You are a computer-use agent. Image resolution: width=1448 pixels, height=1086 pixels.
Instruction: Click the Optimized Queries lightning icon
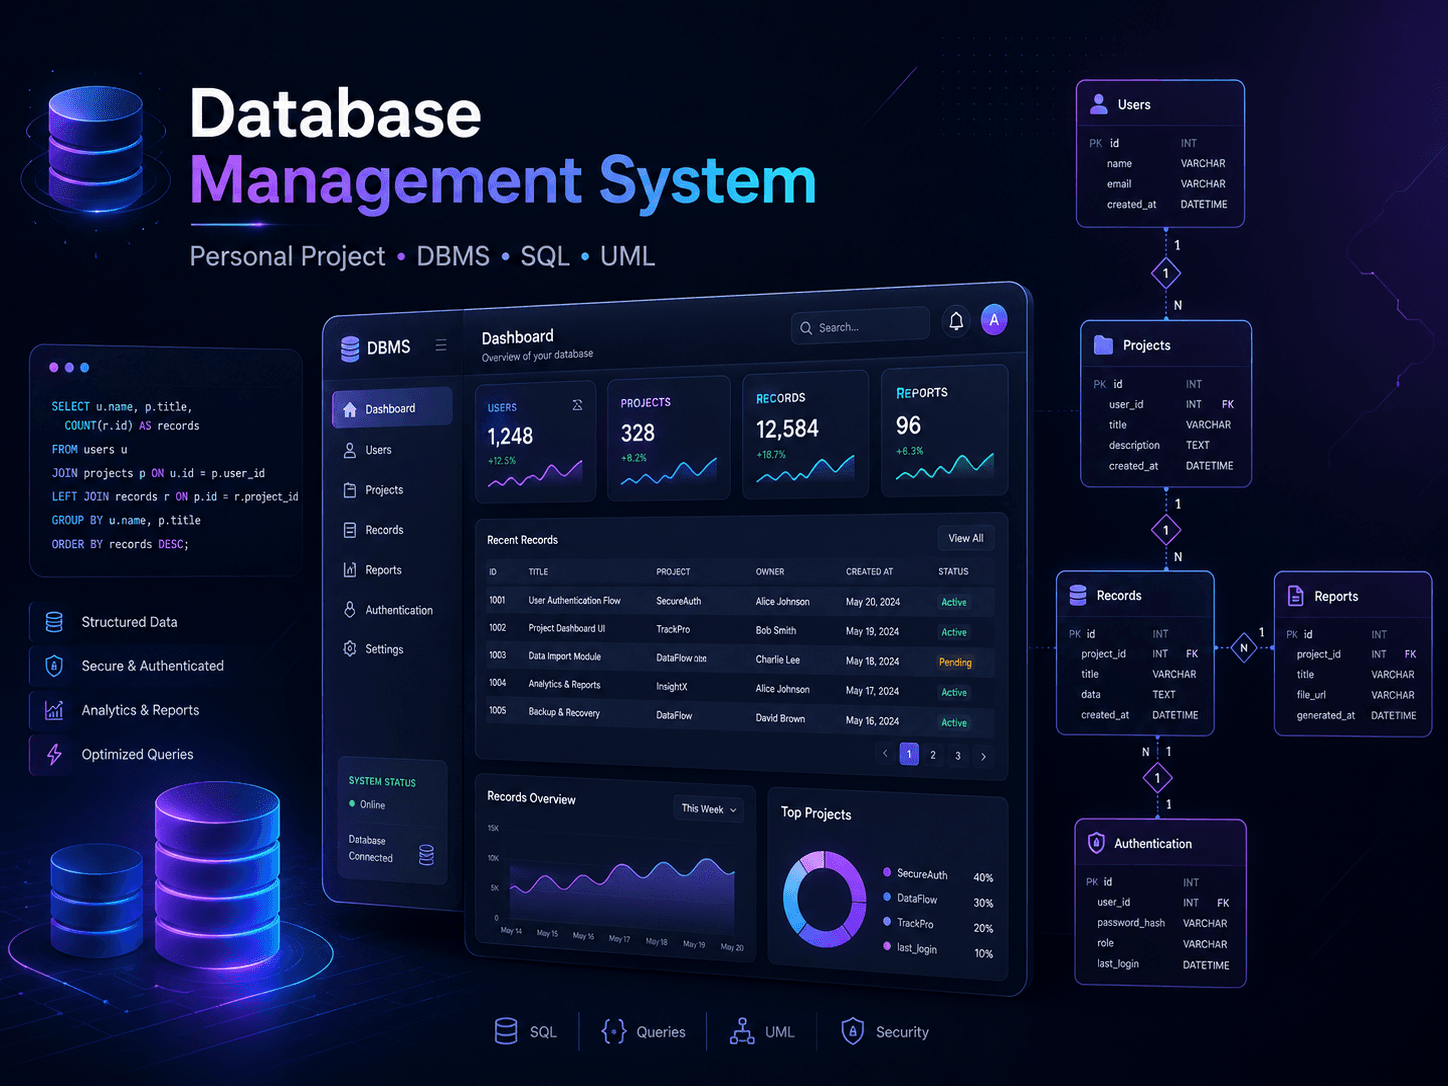coord(54,754)
